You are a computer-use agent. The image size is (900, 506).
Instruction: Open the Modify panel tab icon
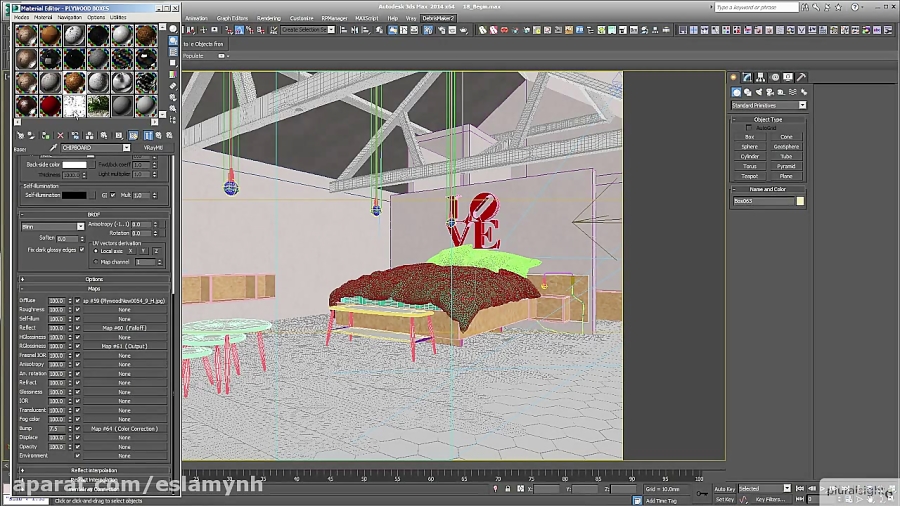[x=747, y=77]
